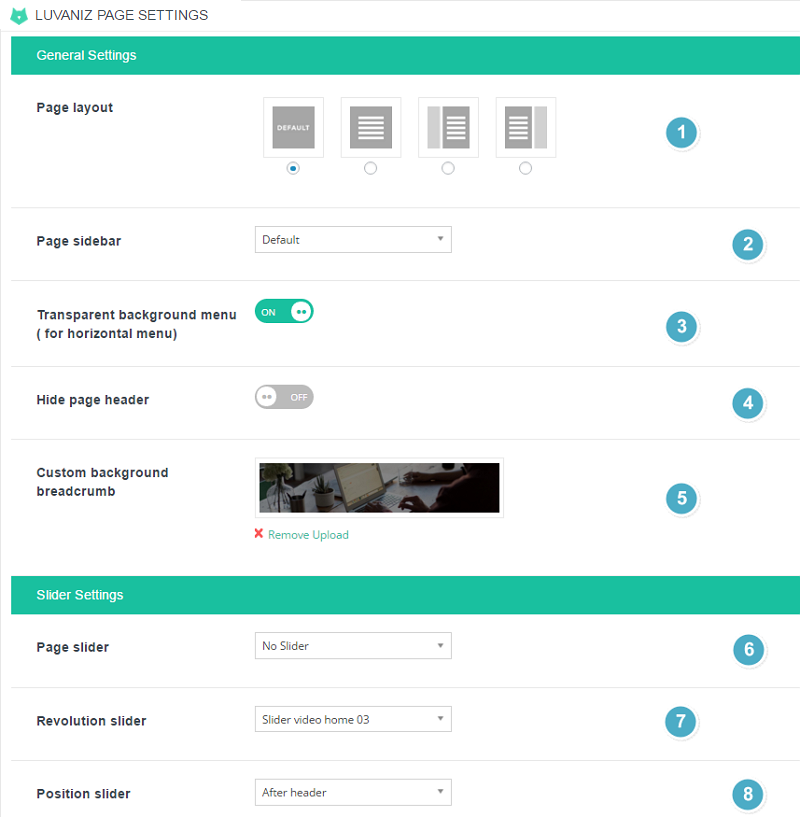Select the Default page layout thumbnail
This screenshot has width=800, height=817.
(x=293, y=127)
